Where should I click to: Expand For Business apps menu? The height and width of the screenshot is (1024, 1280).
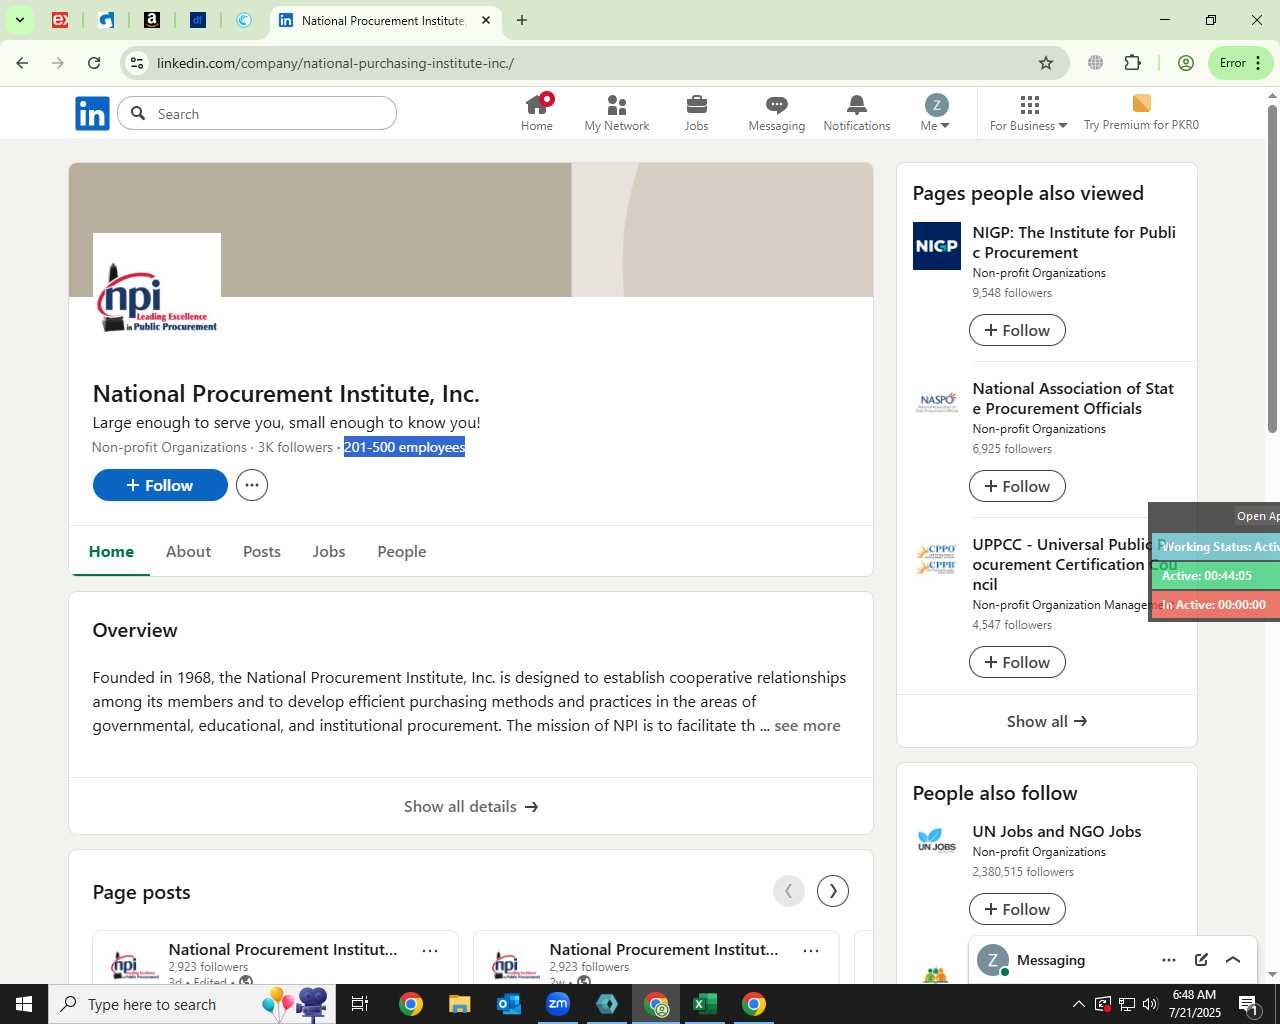[1029, 113]
